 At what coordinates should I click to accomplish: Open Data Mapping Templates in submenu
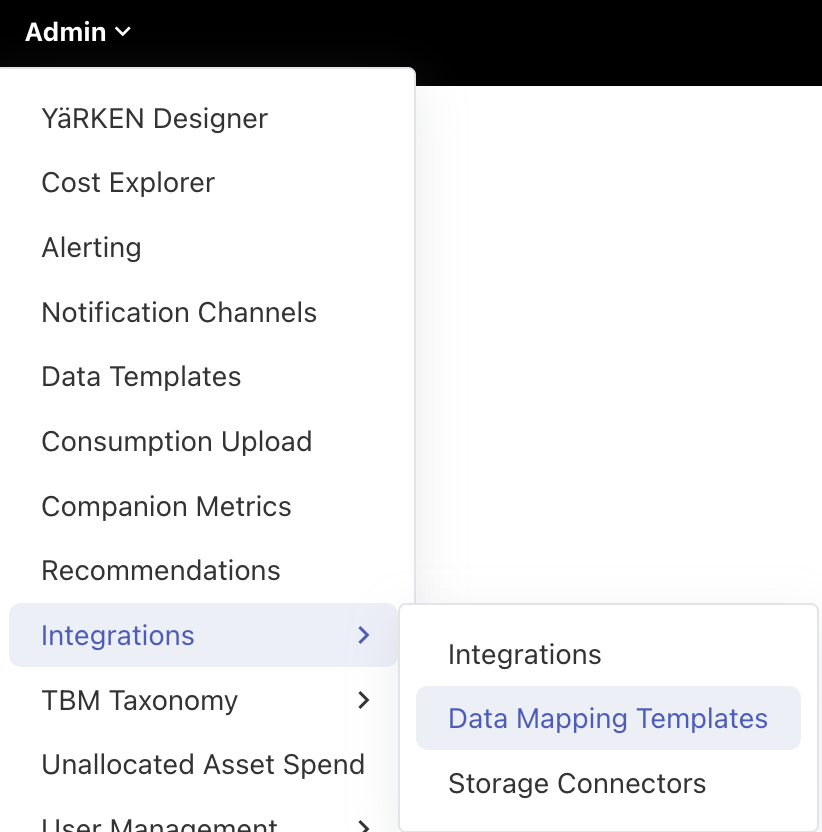(x=607, y=719)
